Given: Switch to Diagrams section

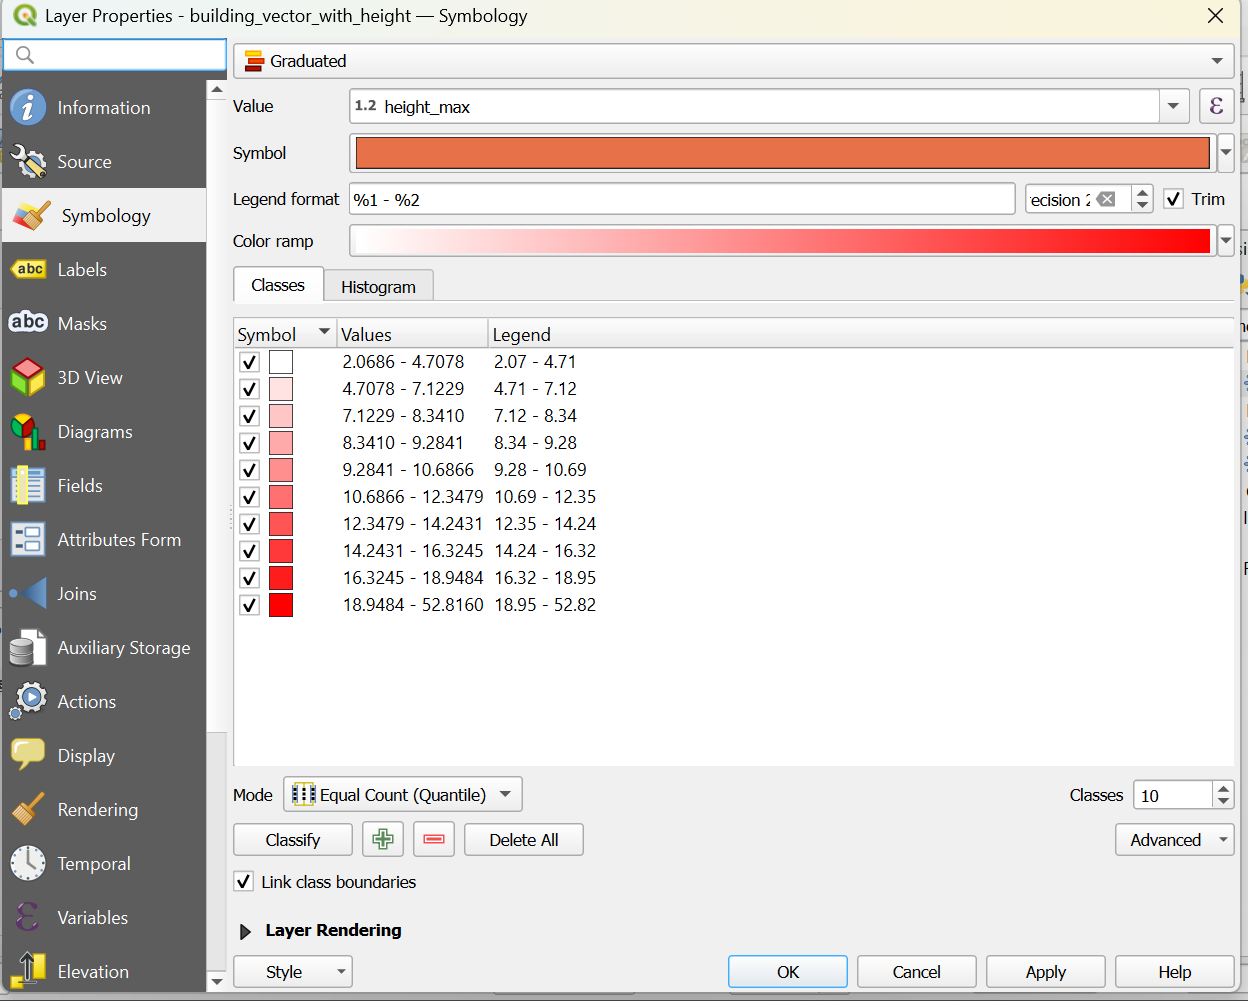Looking at the screenshot, I should 104,432.
